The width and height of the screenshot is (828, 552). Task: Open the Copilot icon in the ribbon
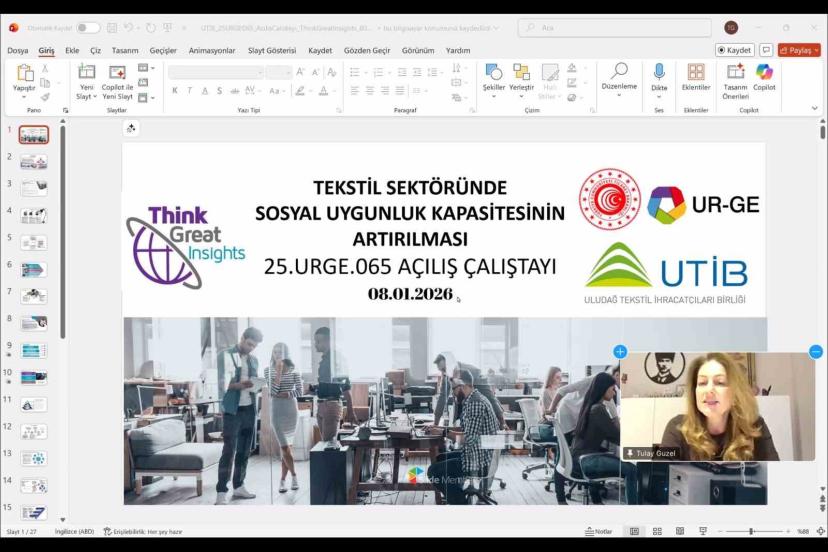[x=764, y=72]
